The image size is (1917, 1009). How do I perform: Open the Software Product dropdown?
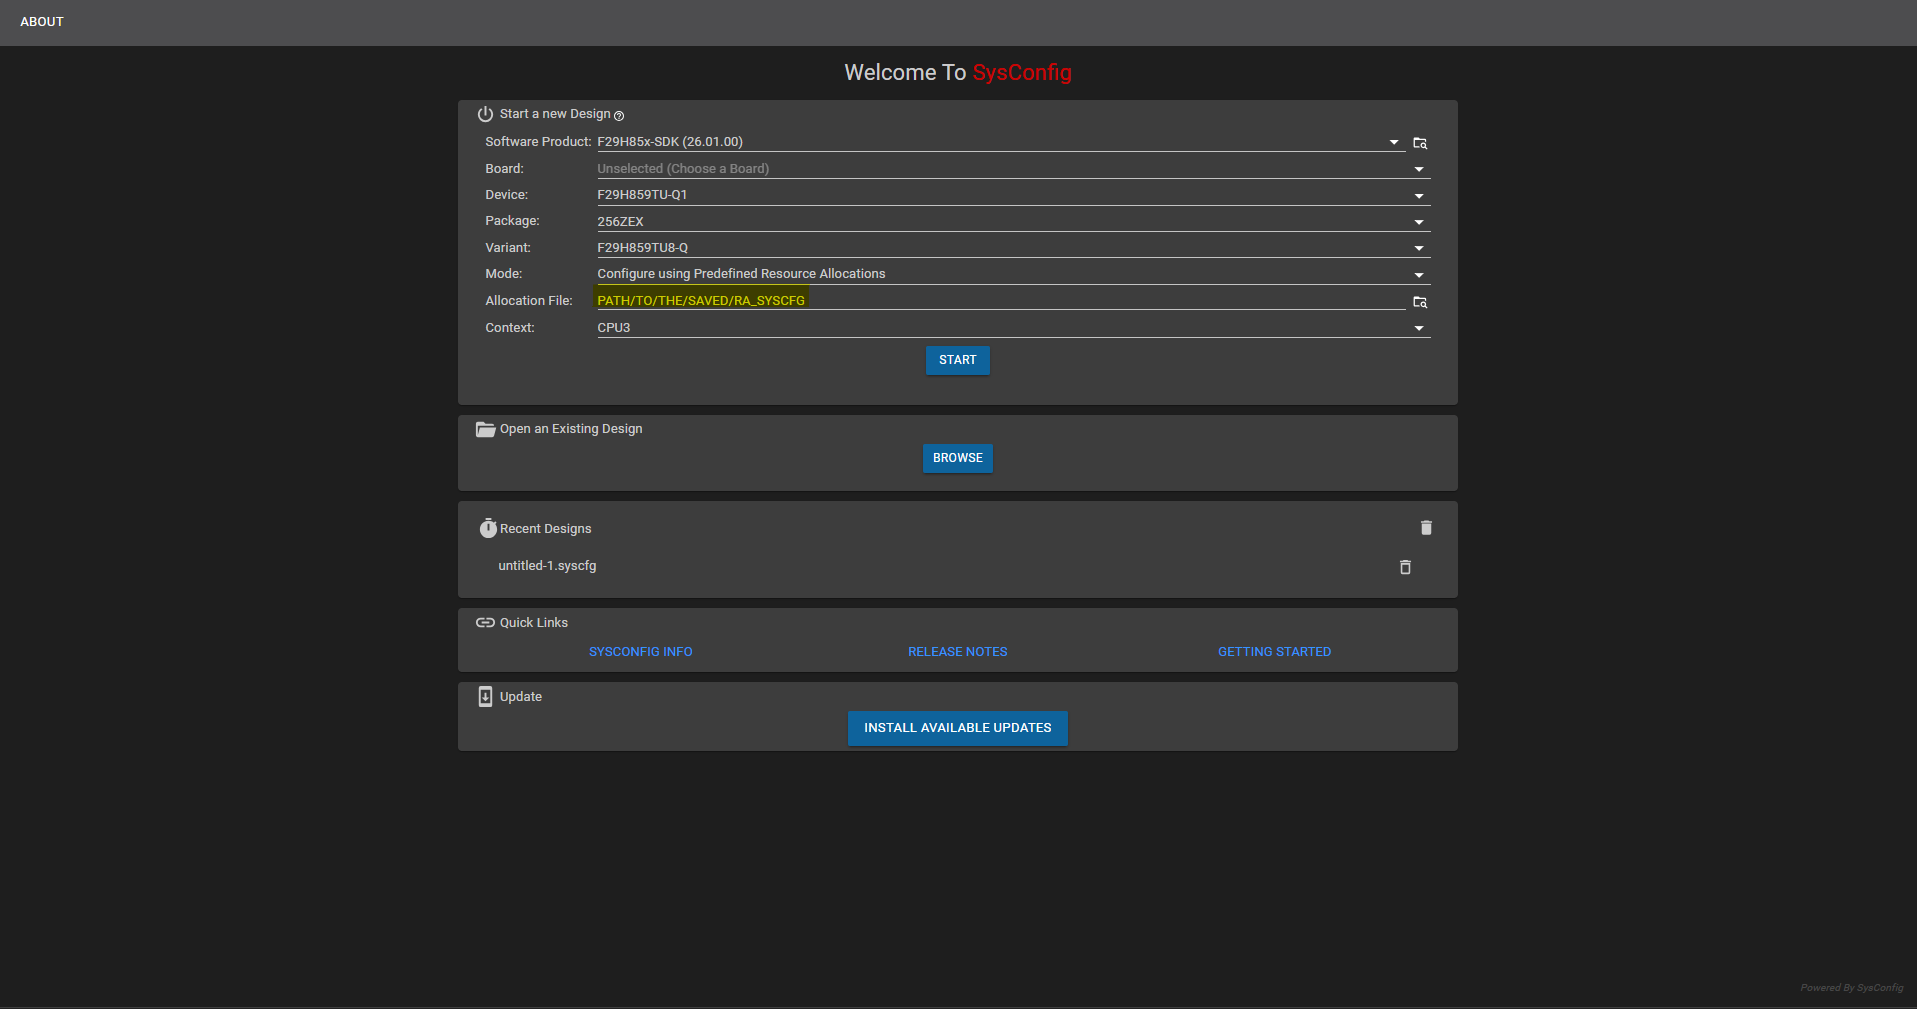pos(1001,142)
